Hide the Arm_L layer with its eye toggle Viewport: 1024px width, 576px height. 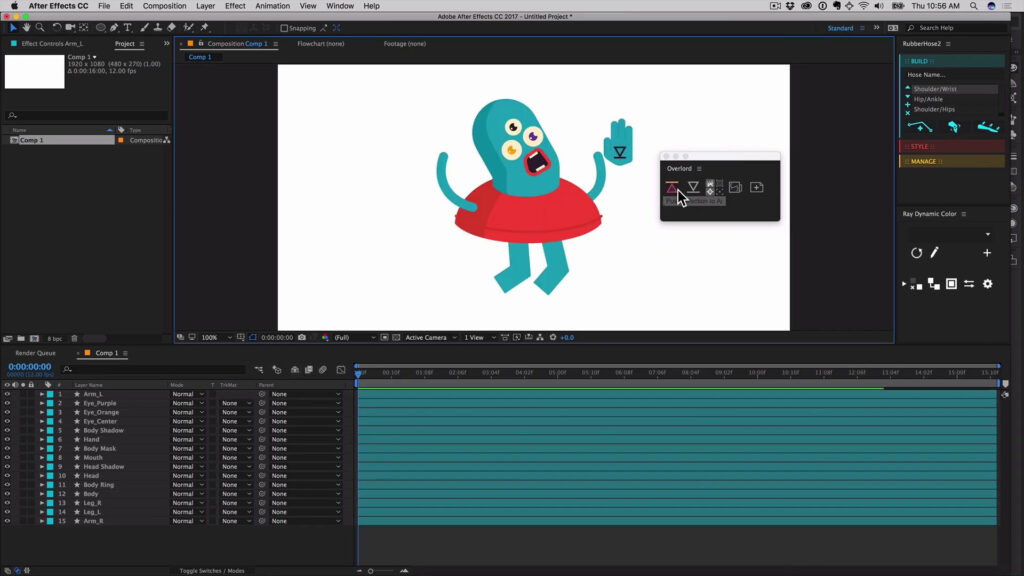click(5, 394)
